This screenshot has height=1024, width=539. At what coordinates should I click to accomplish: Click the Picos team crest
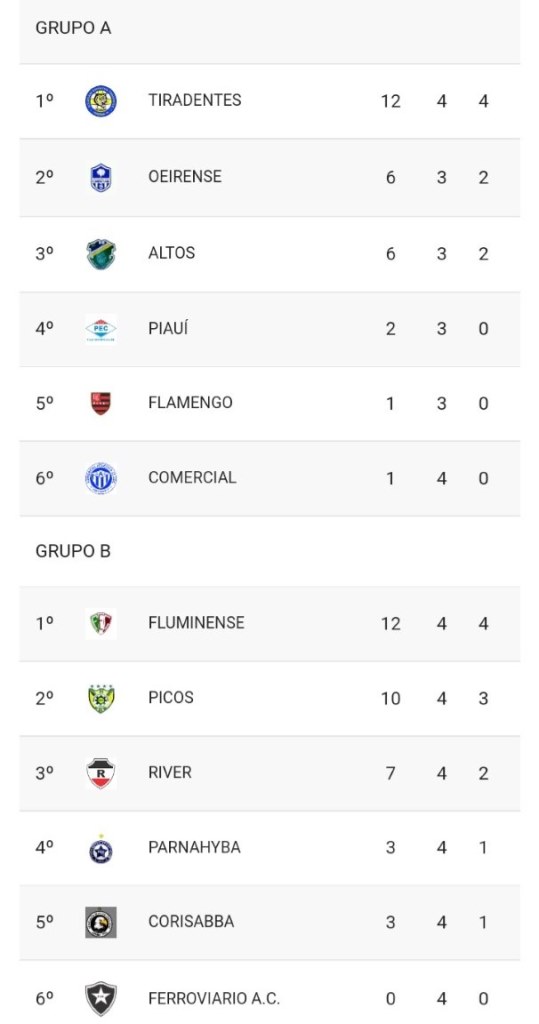101,698
